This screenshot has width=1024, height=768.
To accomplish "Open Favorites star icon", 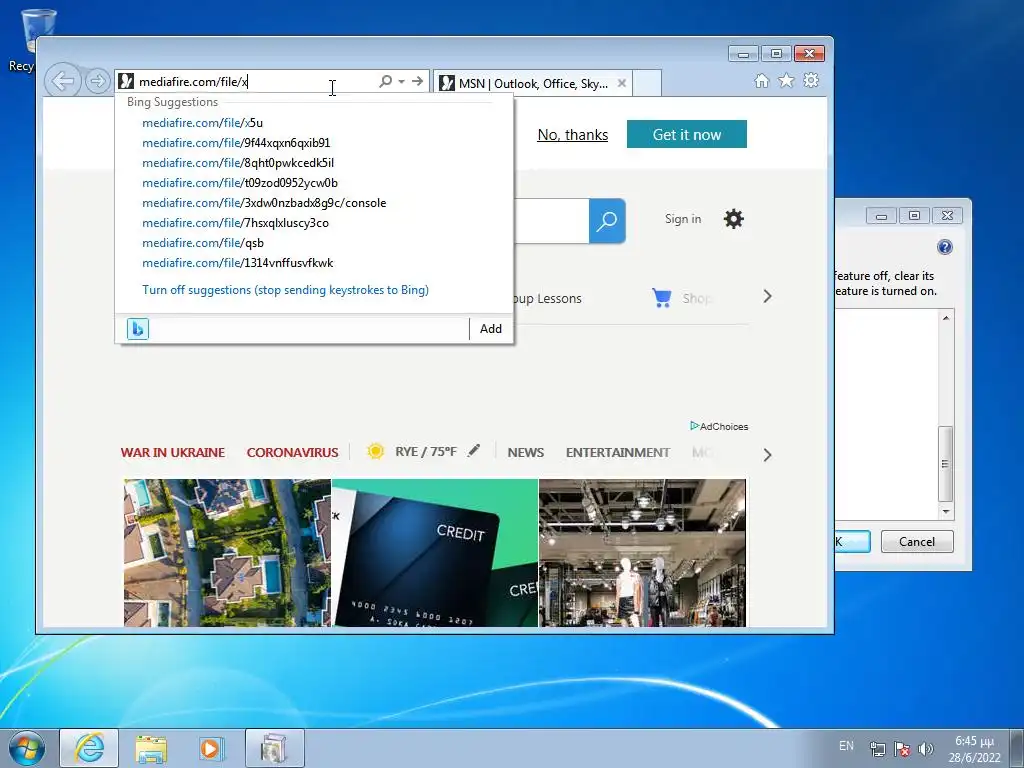I will click(x=786, y=80).
